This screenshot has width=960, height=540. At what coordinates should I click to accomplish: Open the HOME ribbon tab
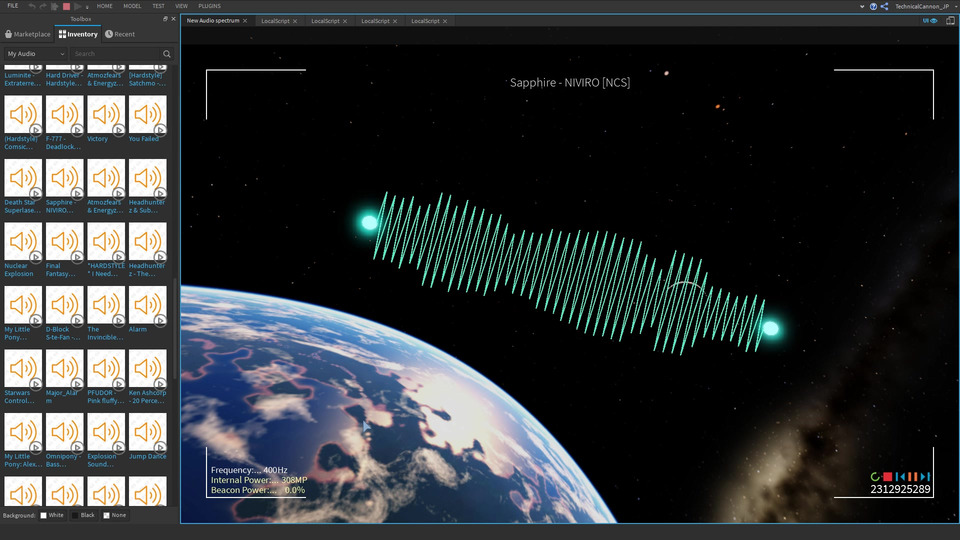click(x=105, y=6)
